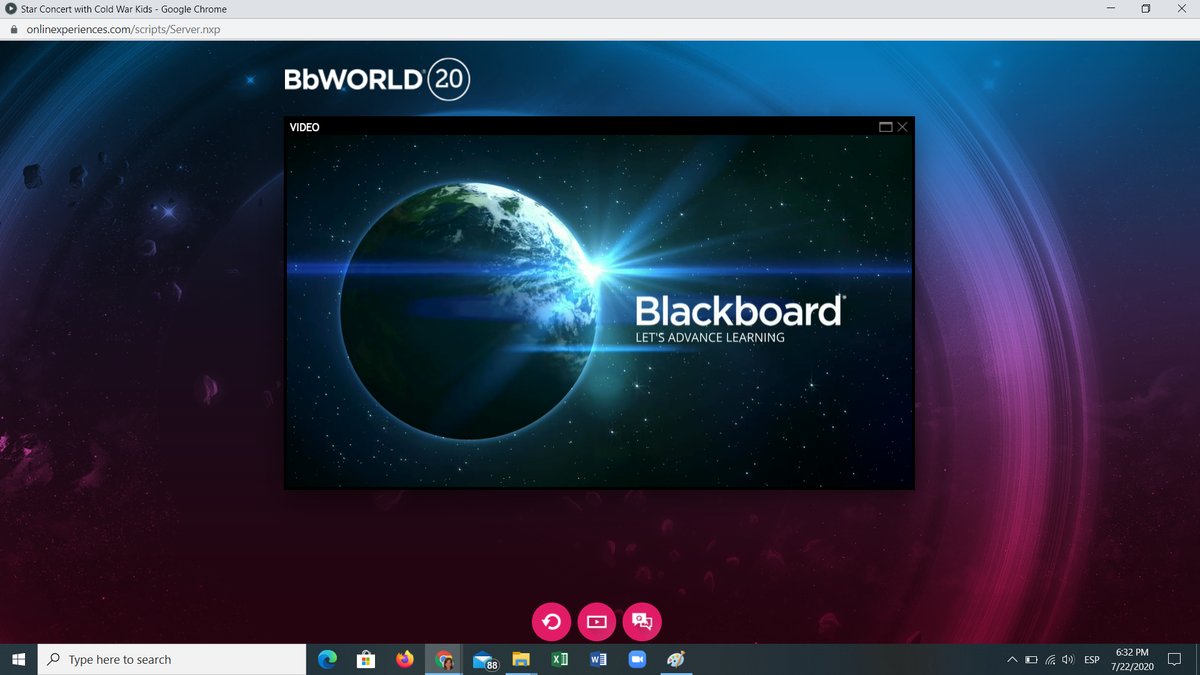
Task: Click the battery status tray icon
Action: coord(1031,660)
